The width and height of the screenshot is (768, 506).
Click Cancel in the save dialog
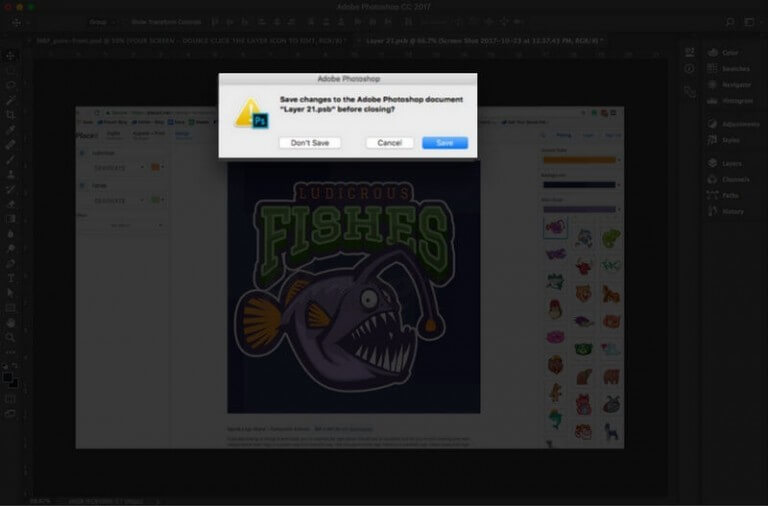(x=389, y=143)
